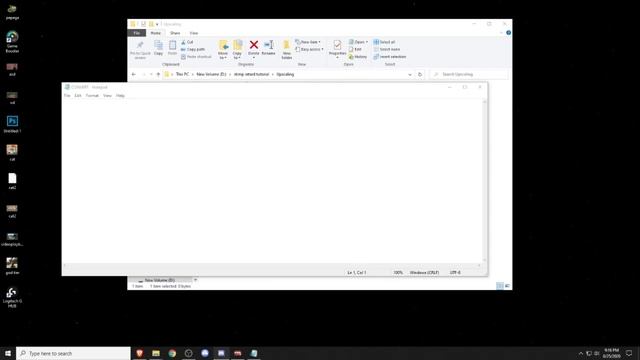The image size is (640, 360).
Task: Open Notepad File menu
Action: point(67,96)
